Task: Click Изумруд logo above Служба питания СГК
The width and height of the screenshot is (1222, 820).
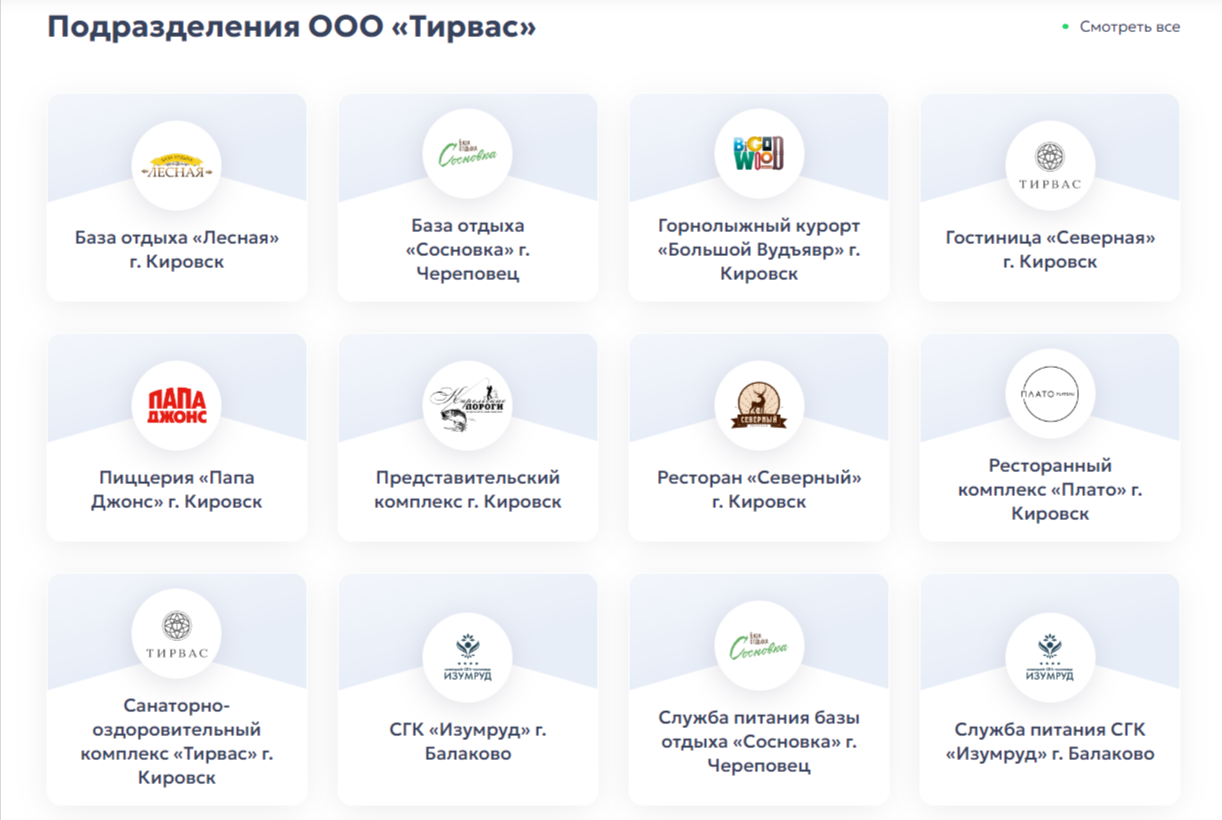Action: (1049, 657)
